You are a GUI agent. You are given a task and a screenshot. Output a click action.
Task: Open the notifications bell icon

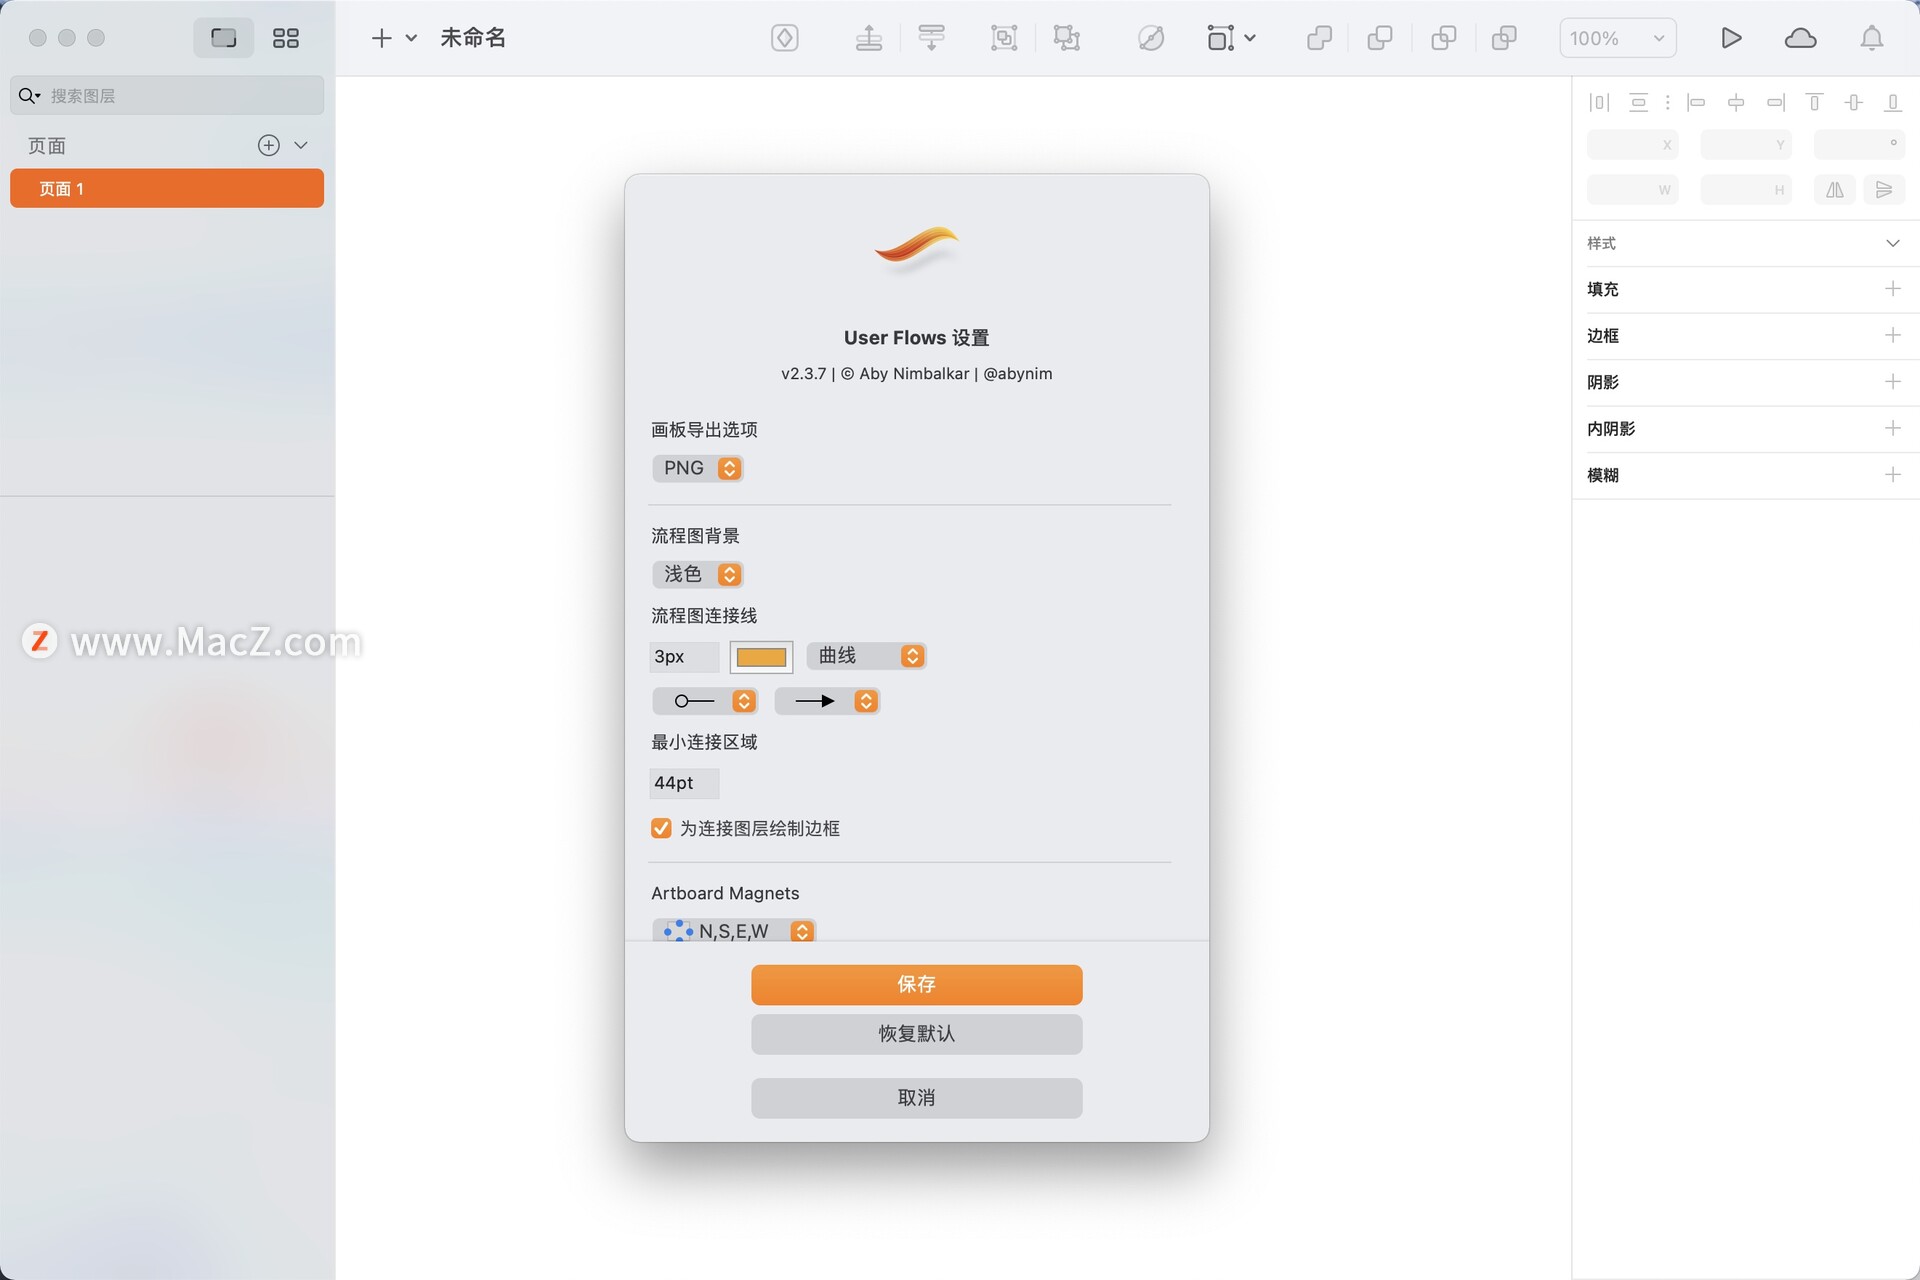coord(1871,38)
